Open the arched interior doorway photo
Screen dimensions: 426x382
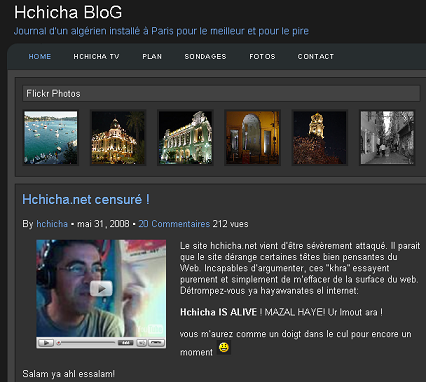(253, 138)
